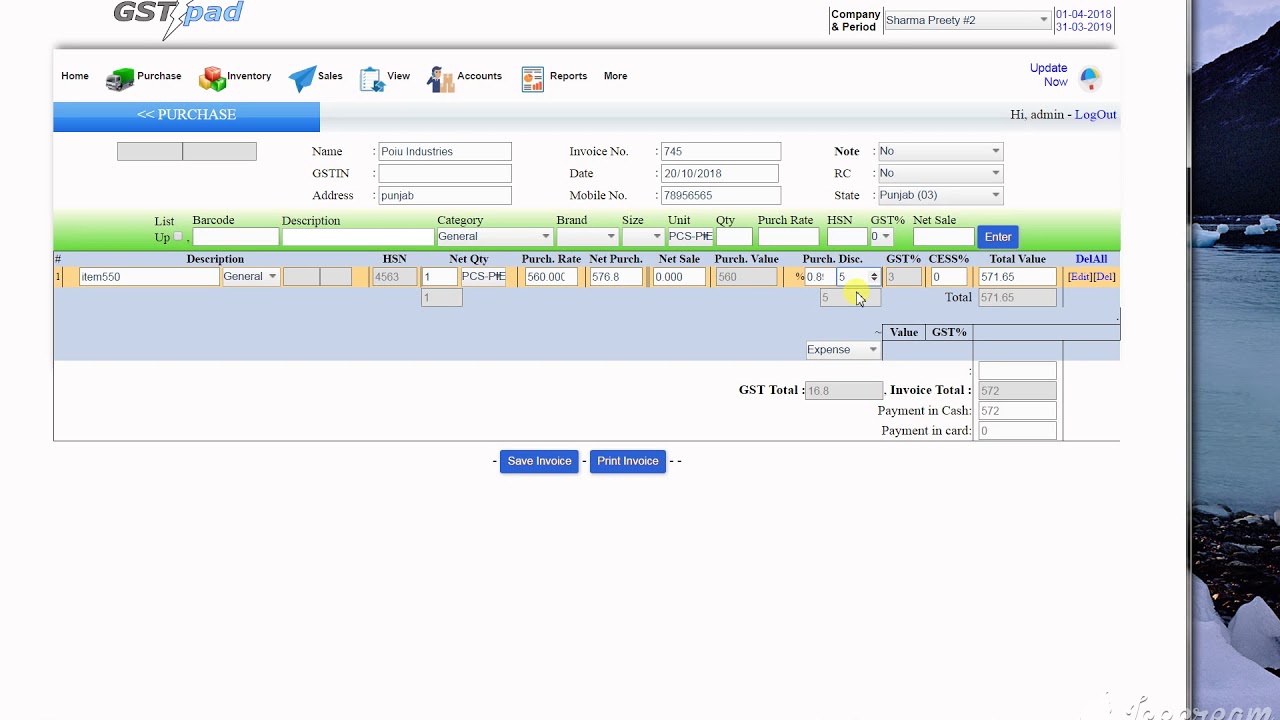Viewport: 1280px width, 720px height.
Task: Click the Reports chart icon
Action: click(x=532, y=79)
